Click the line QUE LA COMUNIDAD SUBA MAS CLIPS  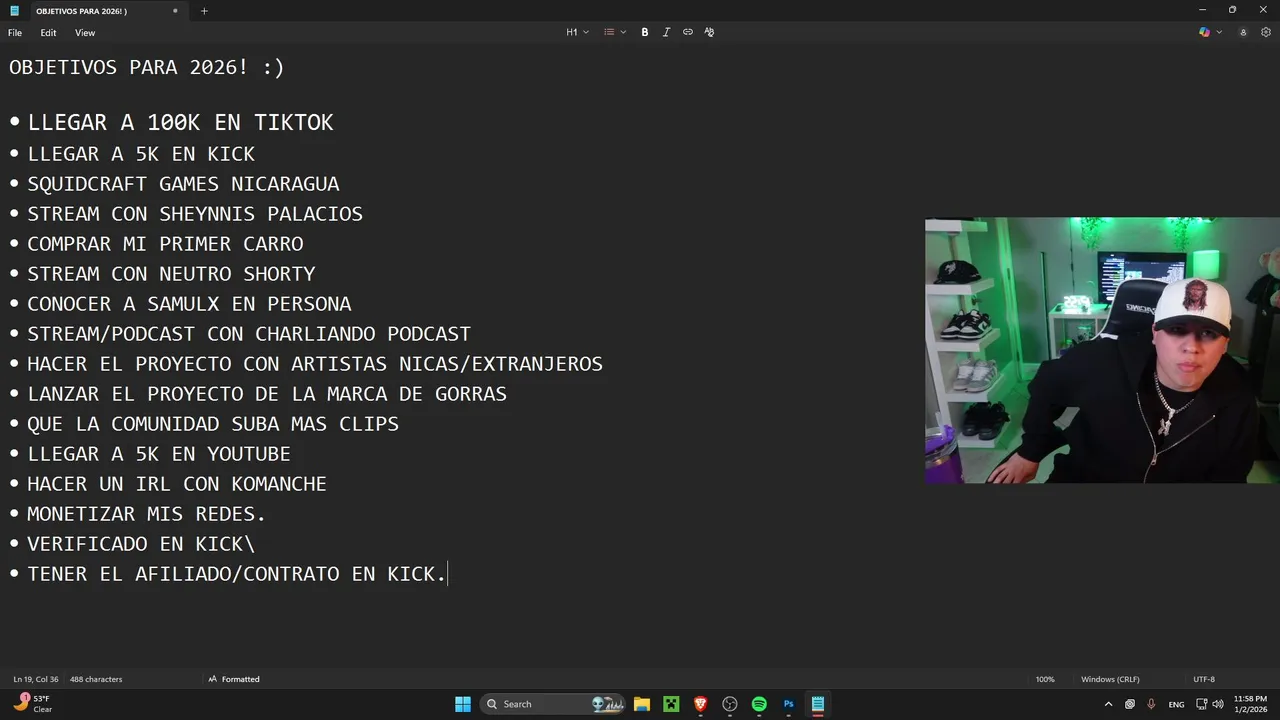click(x=213, y=424)
